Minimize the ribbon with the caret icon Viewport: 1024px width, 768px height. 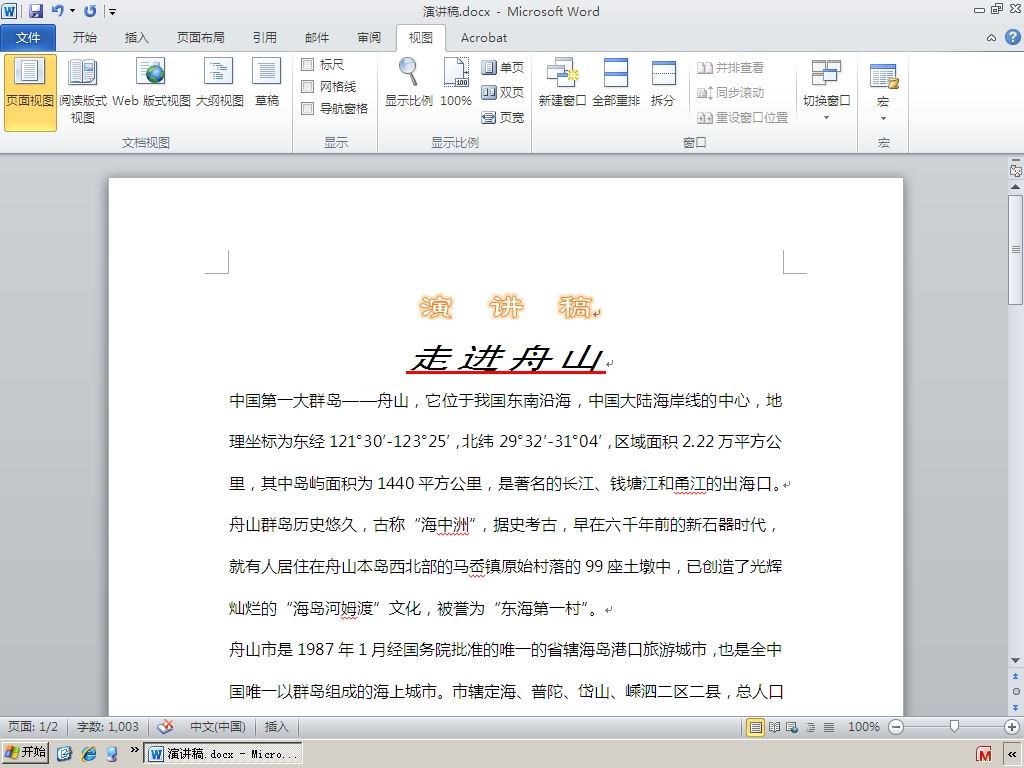coord(991,38)
